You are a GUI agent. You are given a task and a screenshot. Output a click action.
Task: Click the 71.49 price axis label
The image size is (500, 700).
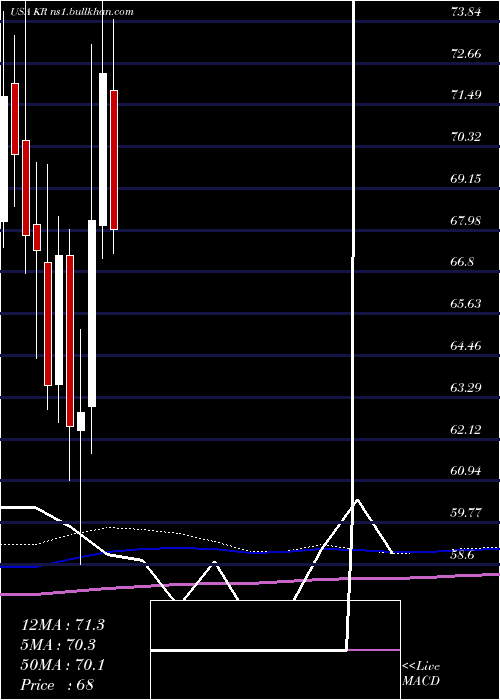point(466,95)
